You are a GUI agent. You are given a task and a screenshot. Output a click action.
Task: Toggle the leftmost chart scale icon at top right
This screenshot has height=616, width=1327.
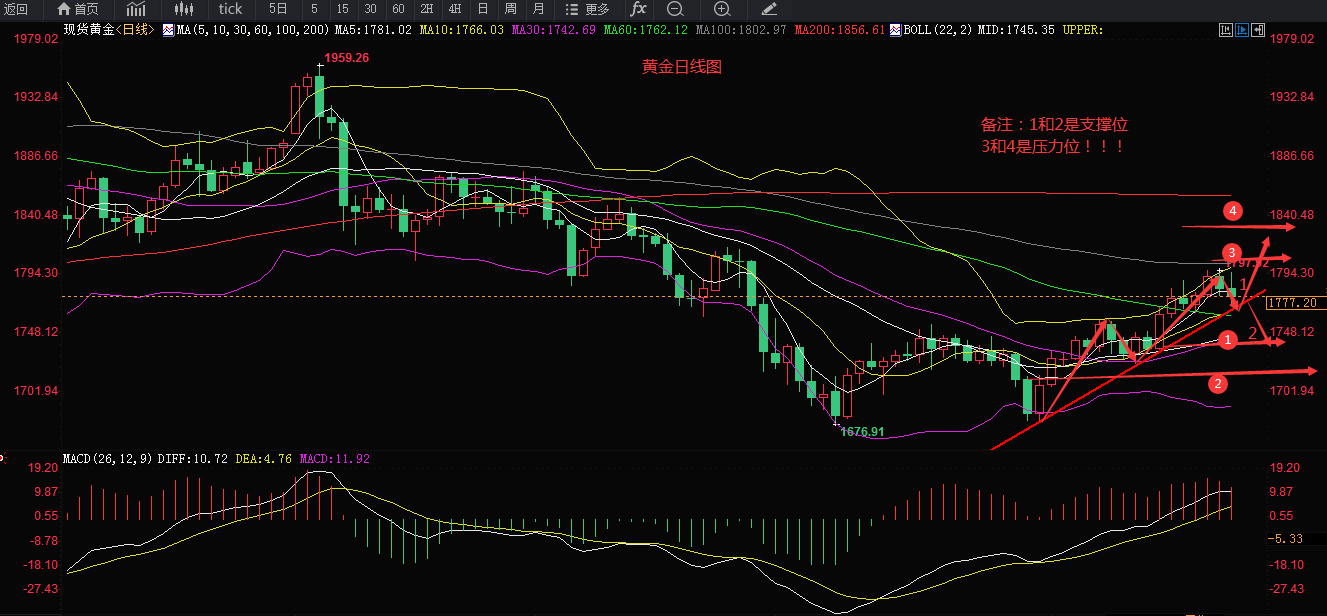click(x=1225, y=31)
